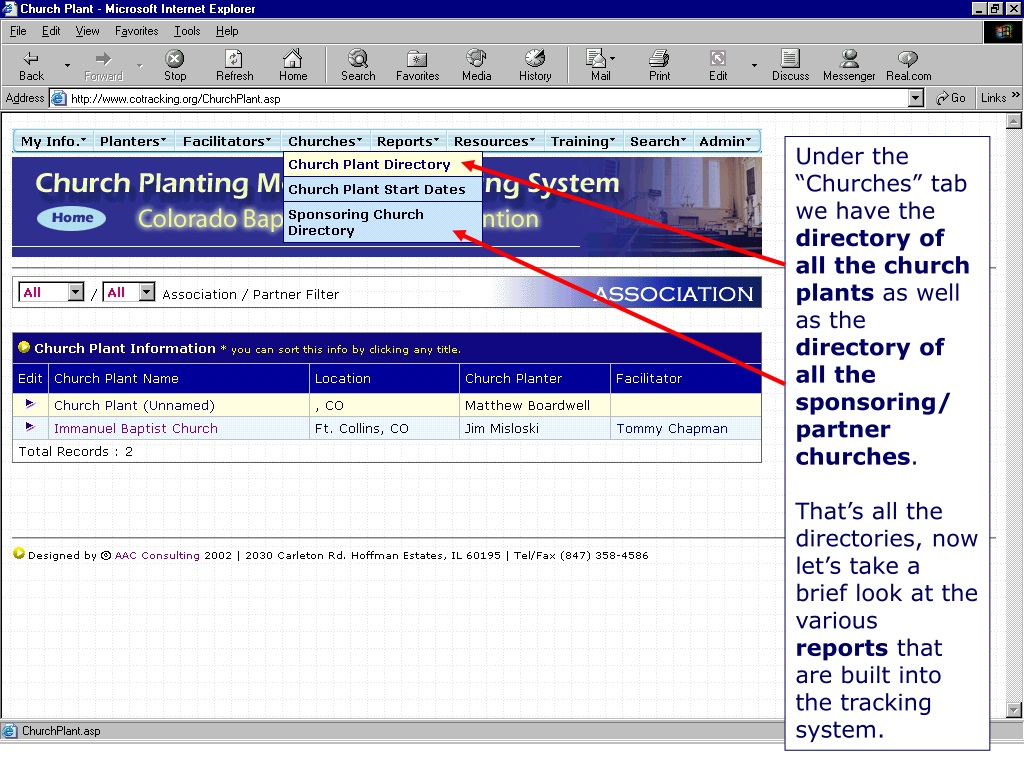Screen dimensions: 1024x768
Task: Click the Ft. Collins, CO cell
Action: click(384, 428)
